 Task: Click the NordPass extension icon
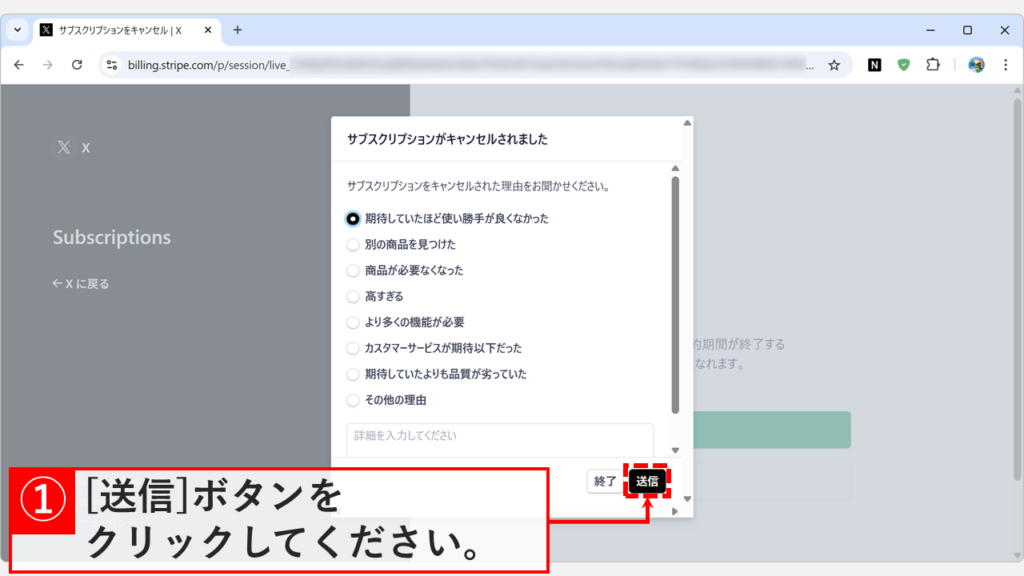tap(875, 64)
